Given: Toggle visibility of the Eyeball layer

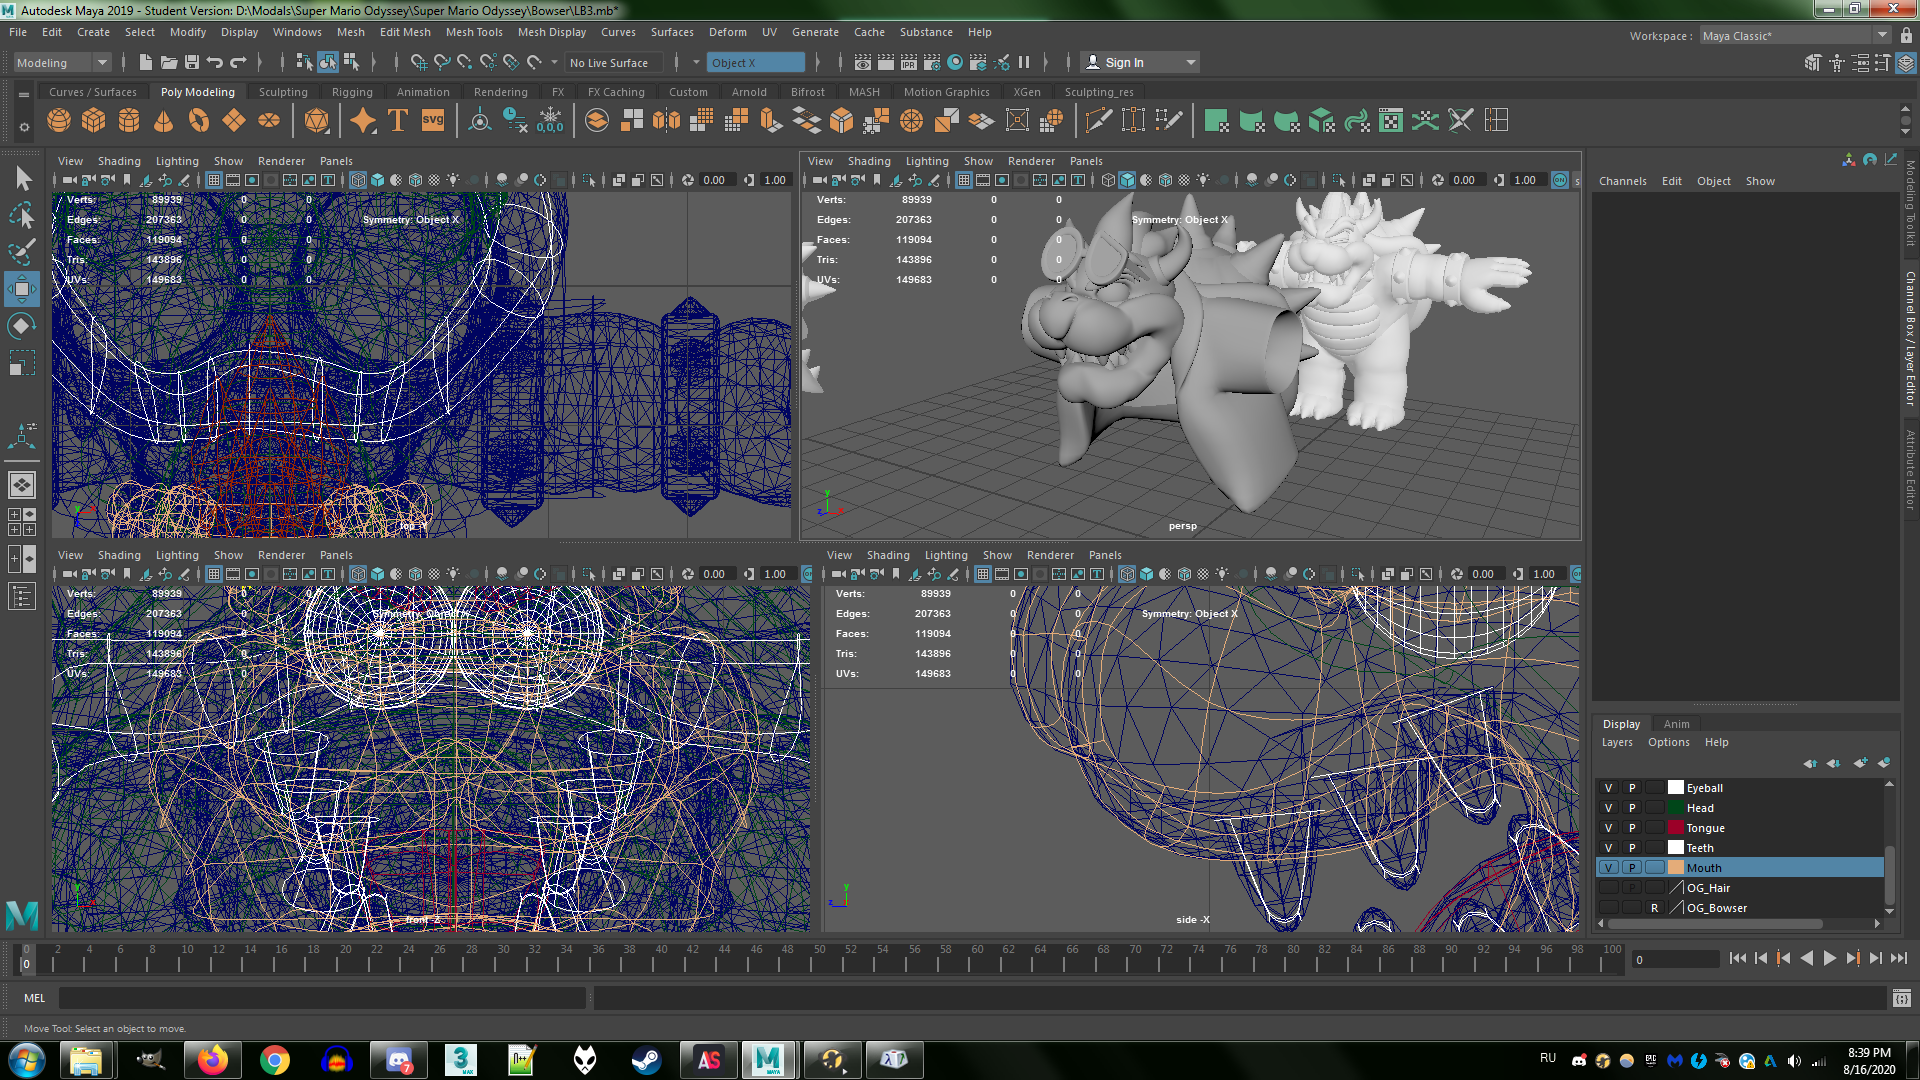Looking at the screenshot, I should coord(1609,788).
